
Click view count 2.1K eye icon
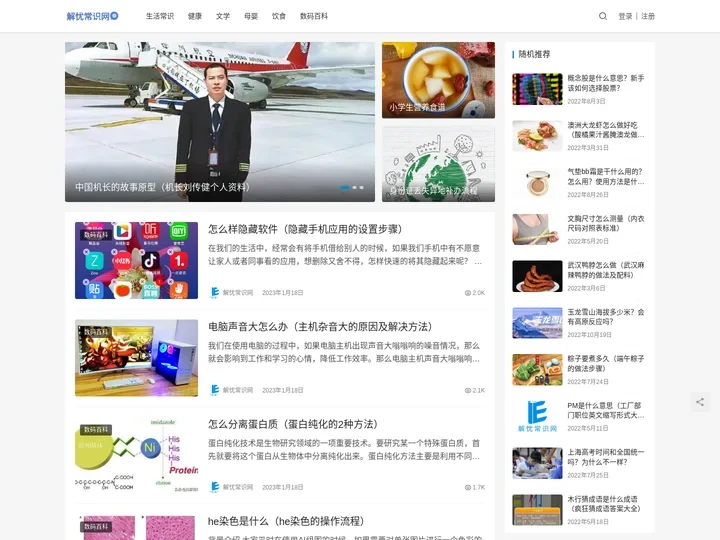(x=467, y=390)
